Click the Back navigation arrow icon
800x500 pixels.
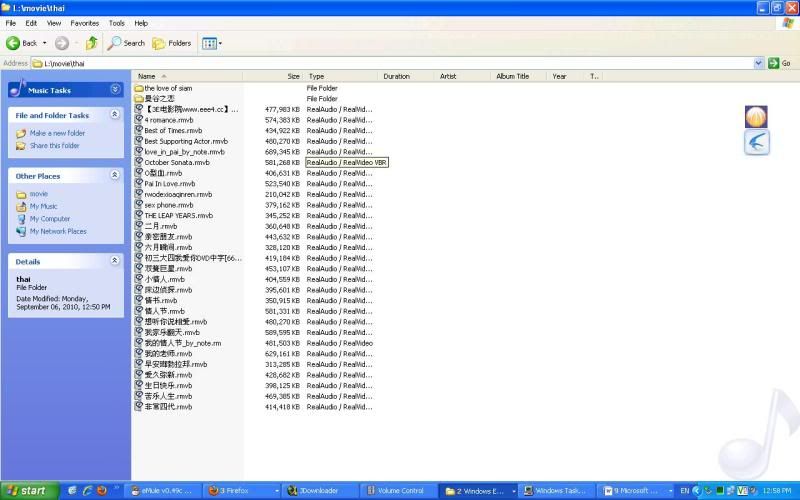click(x=14, y=43)
